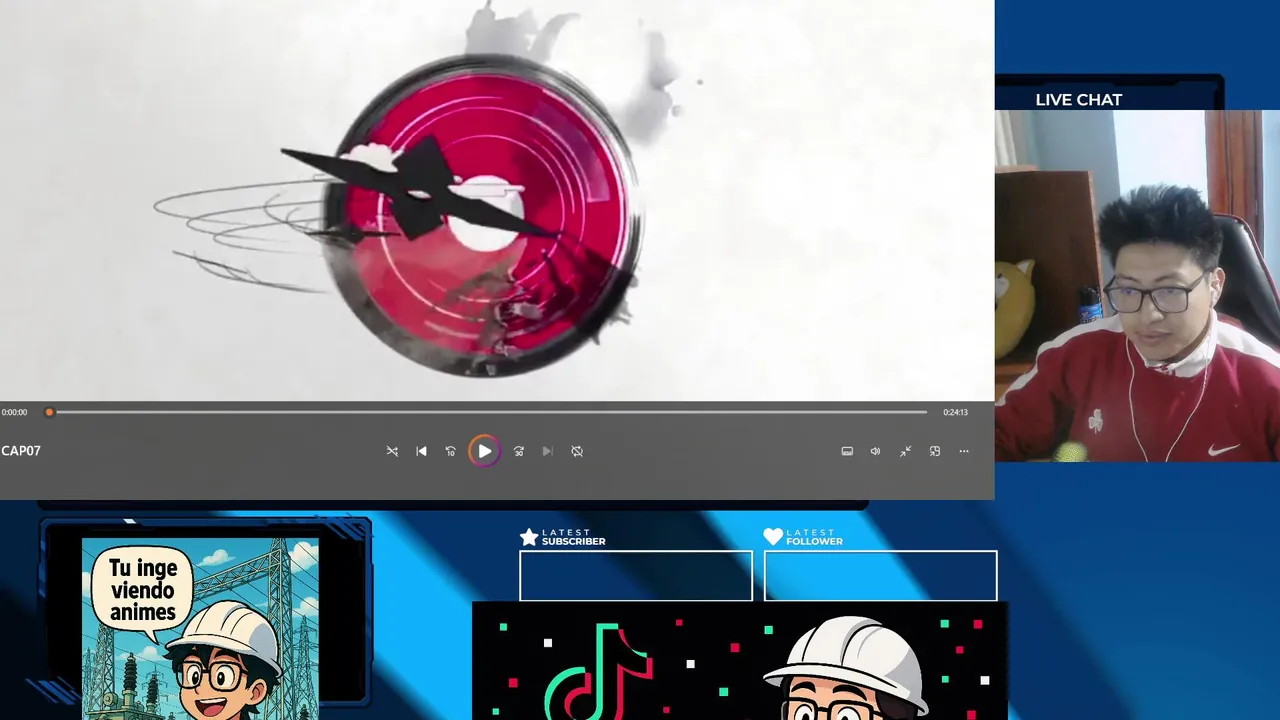Switch to mini player mode

click(935, 451)
